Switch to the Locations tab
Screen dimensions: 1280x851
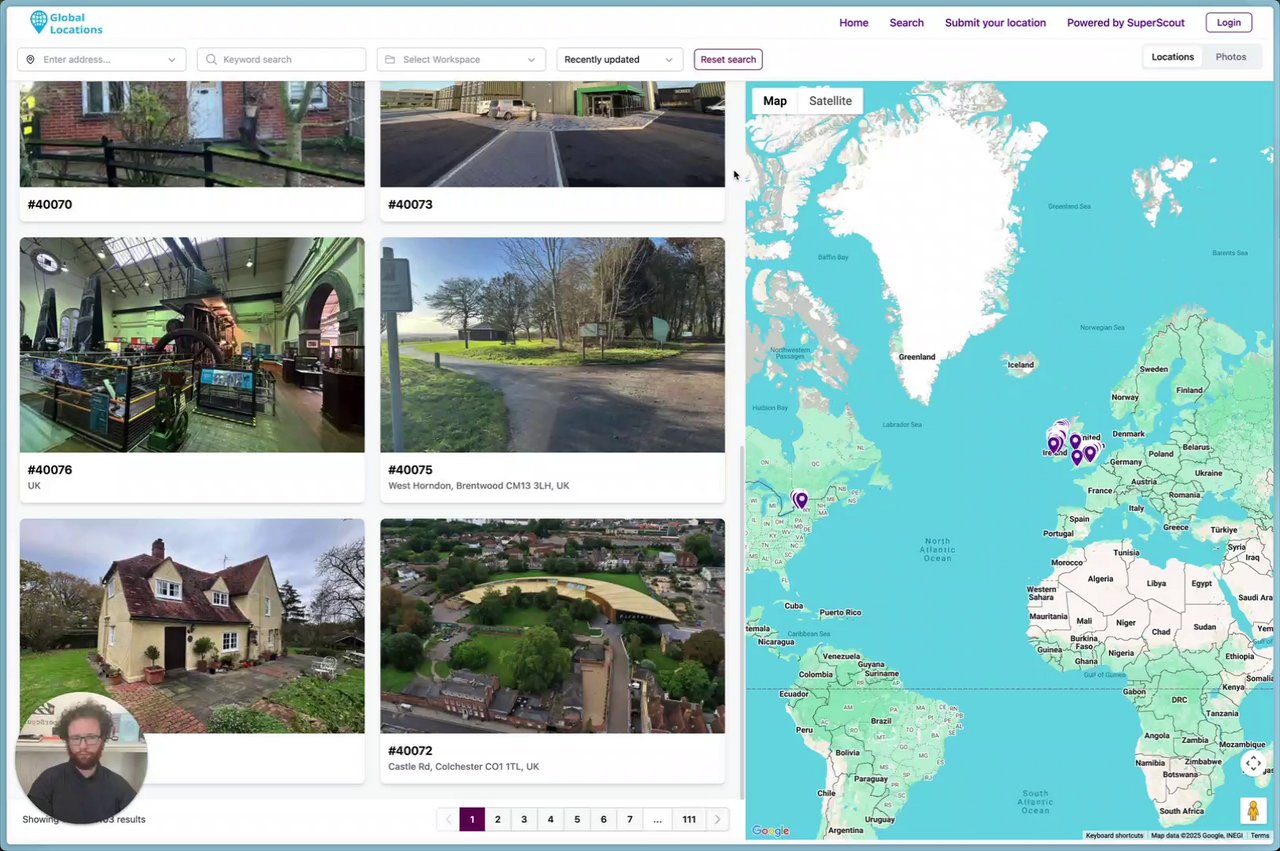point(1173,57)
